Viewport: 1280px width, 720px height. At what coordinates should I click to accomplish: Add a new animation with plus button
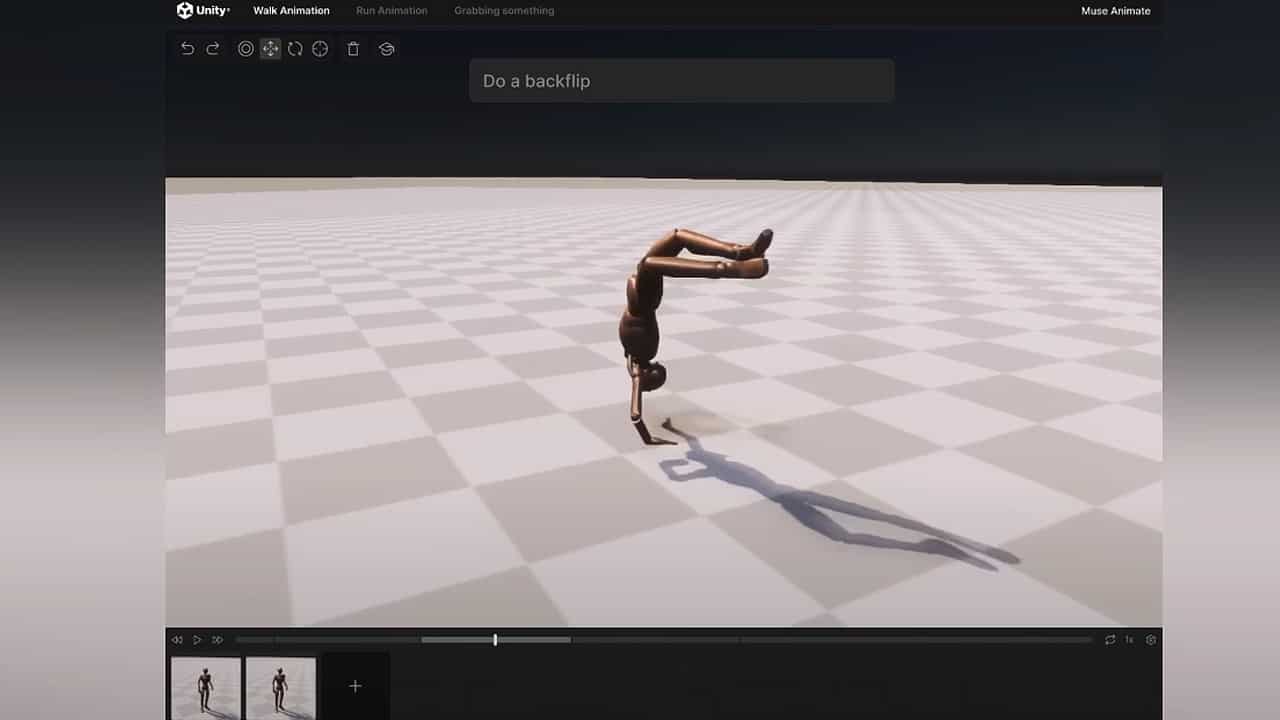[355, 686]
